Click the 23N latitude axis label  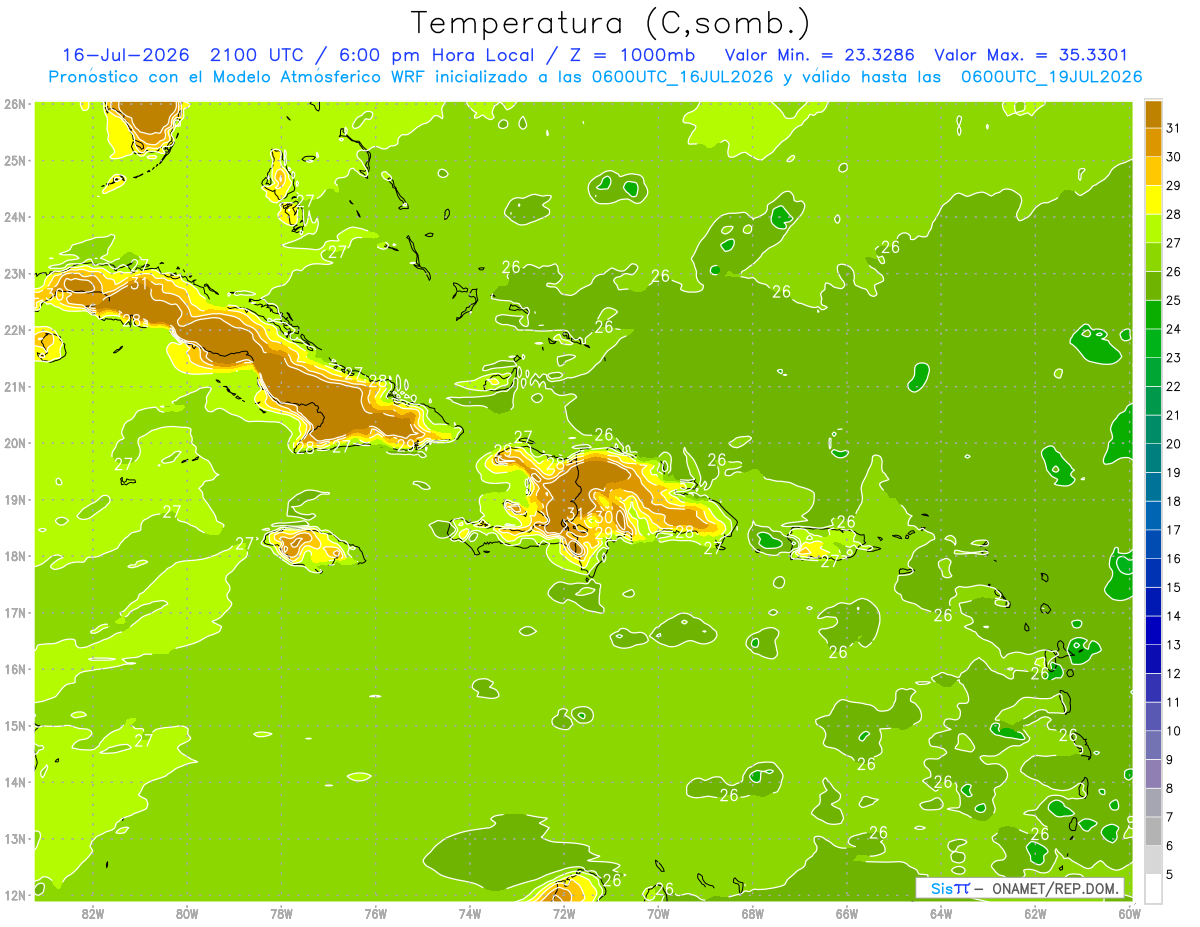[x=15, y=273]
